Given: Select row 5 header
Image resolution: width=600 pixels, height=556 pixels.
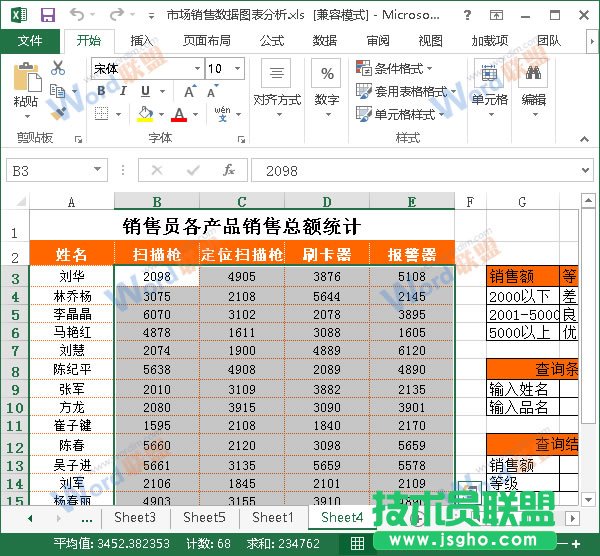Looking at the screenshot, I should tap(15, 315).
